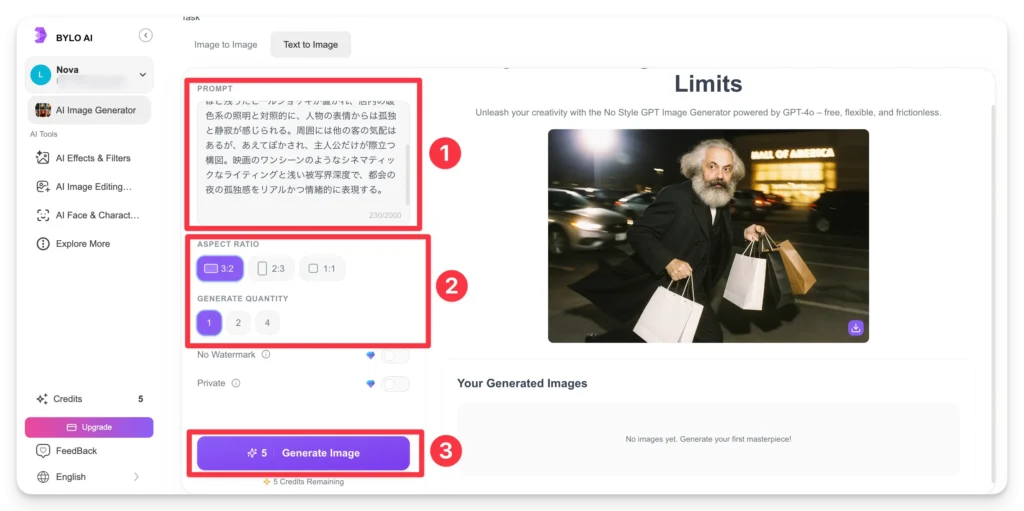
Task: Open AI Face & Character tools
Action: [x=89, y=215]
